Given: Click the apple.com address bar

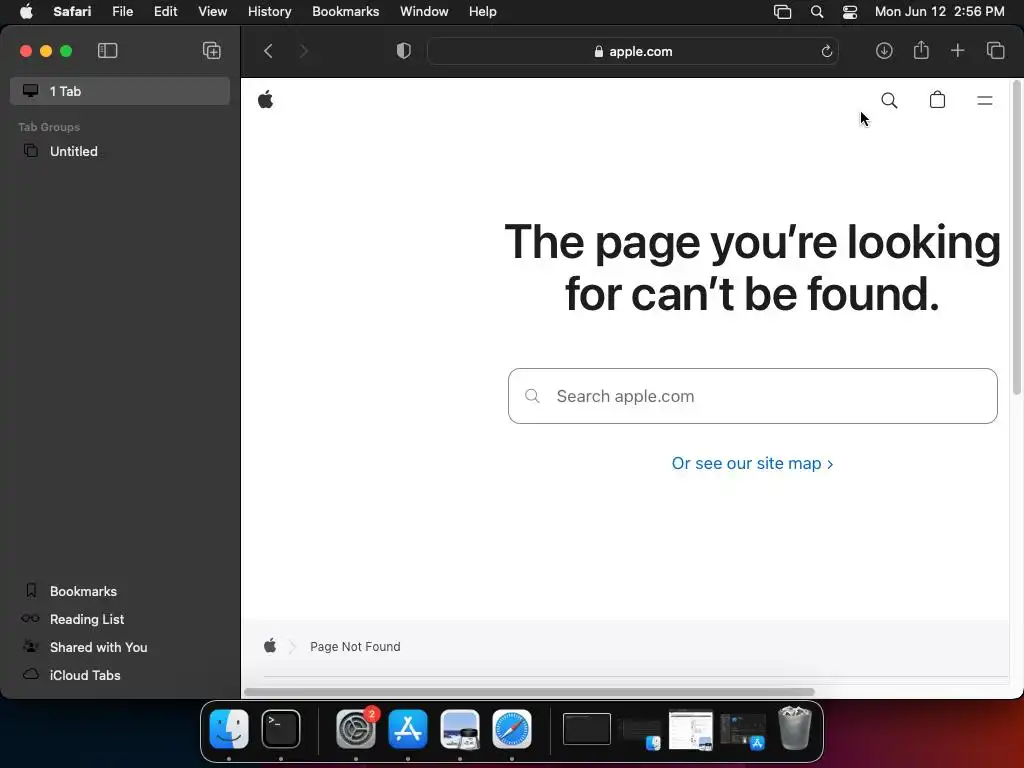Looking at the screenshot, I should [x=632, y=51].
